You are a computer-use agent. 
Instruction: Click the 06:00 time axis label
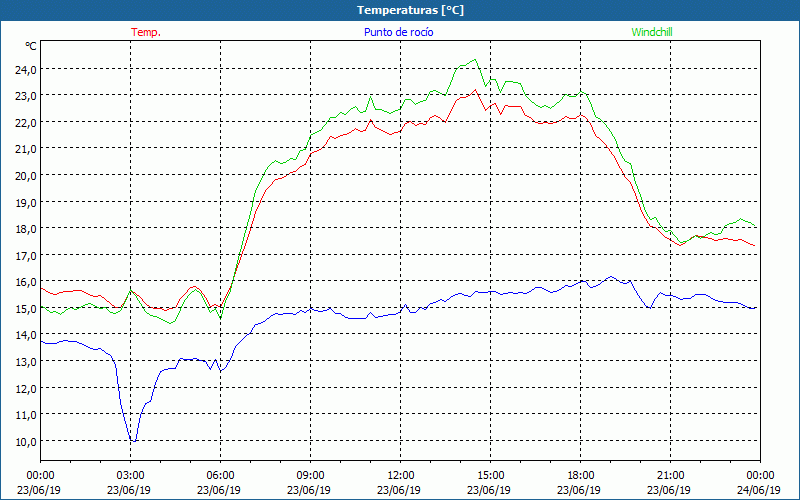click(x=220, y=476)
